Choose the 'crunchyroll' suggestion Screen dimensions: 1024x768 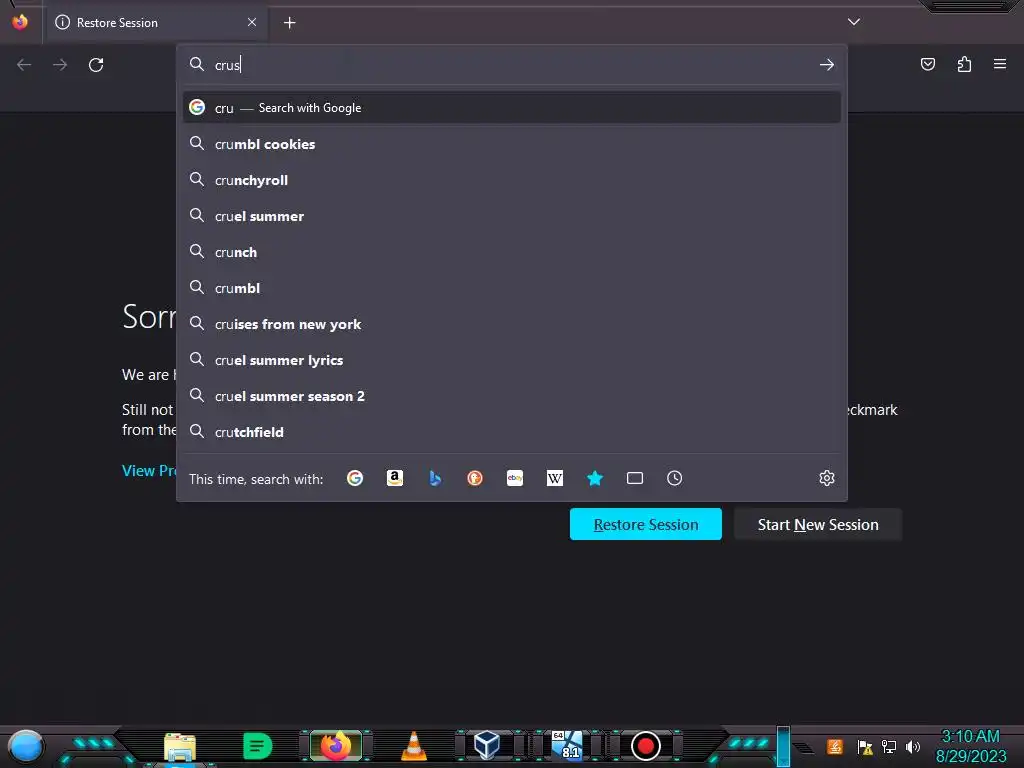512,180
